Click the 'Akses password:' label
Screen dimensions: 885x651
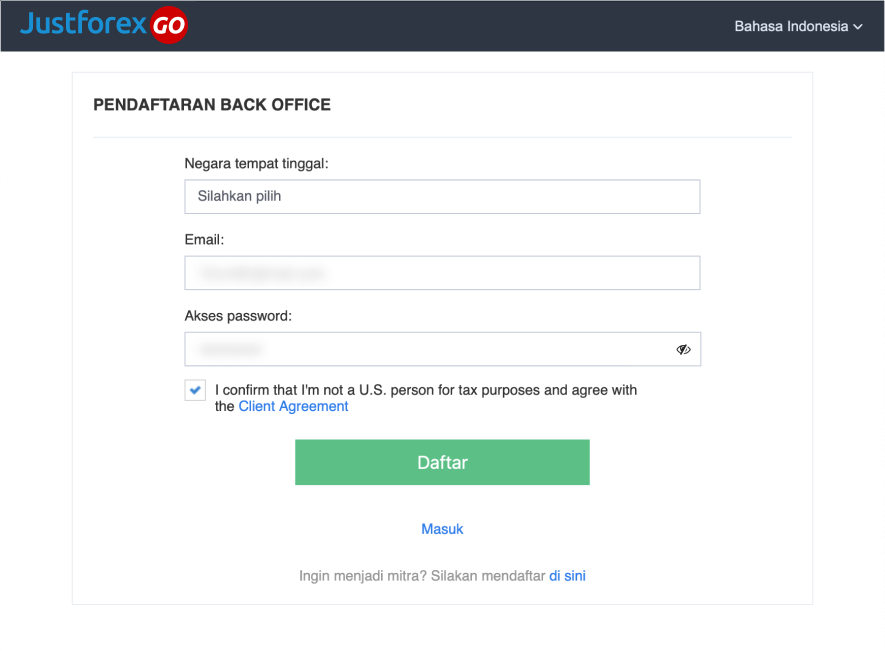(238, 316)
